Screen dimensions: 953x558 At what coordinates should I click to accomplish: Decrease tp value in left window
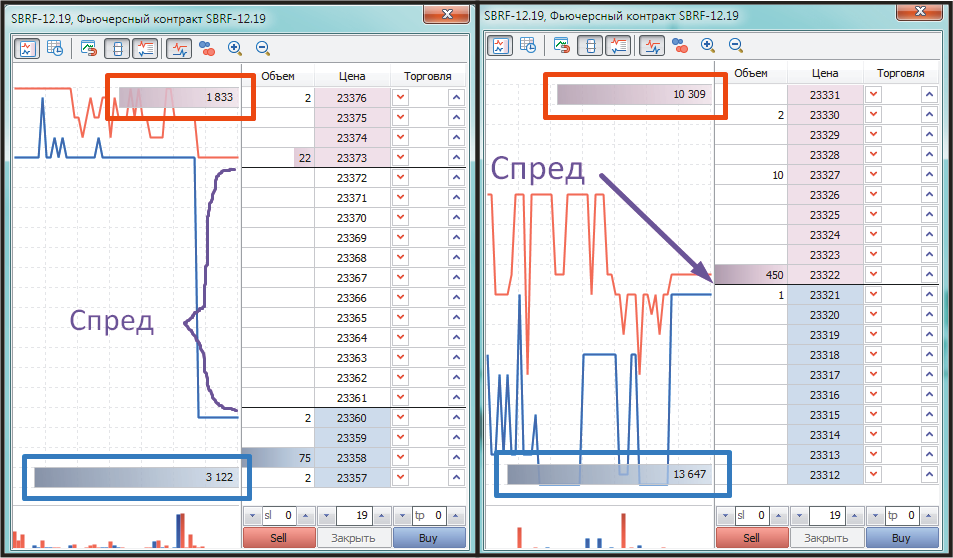[402, 516]
